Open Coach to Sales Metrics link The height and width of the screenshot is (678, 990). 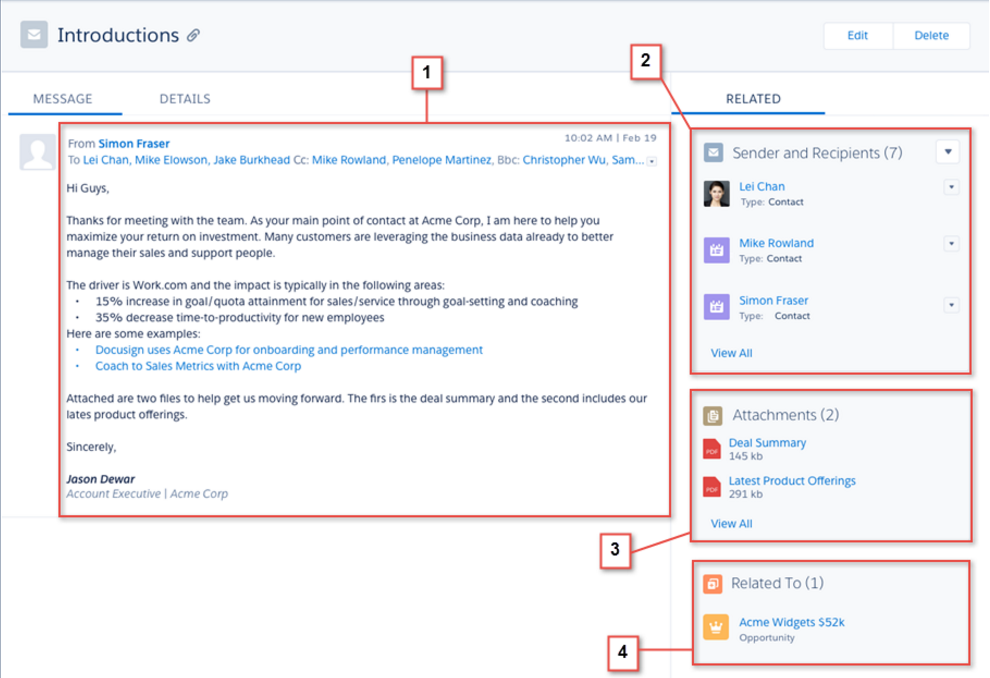click(x=198, y=366)
